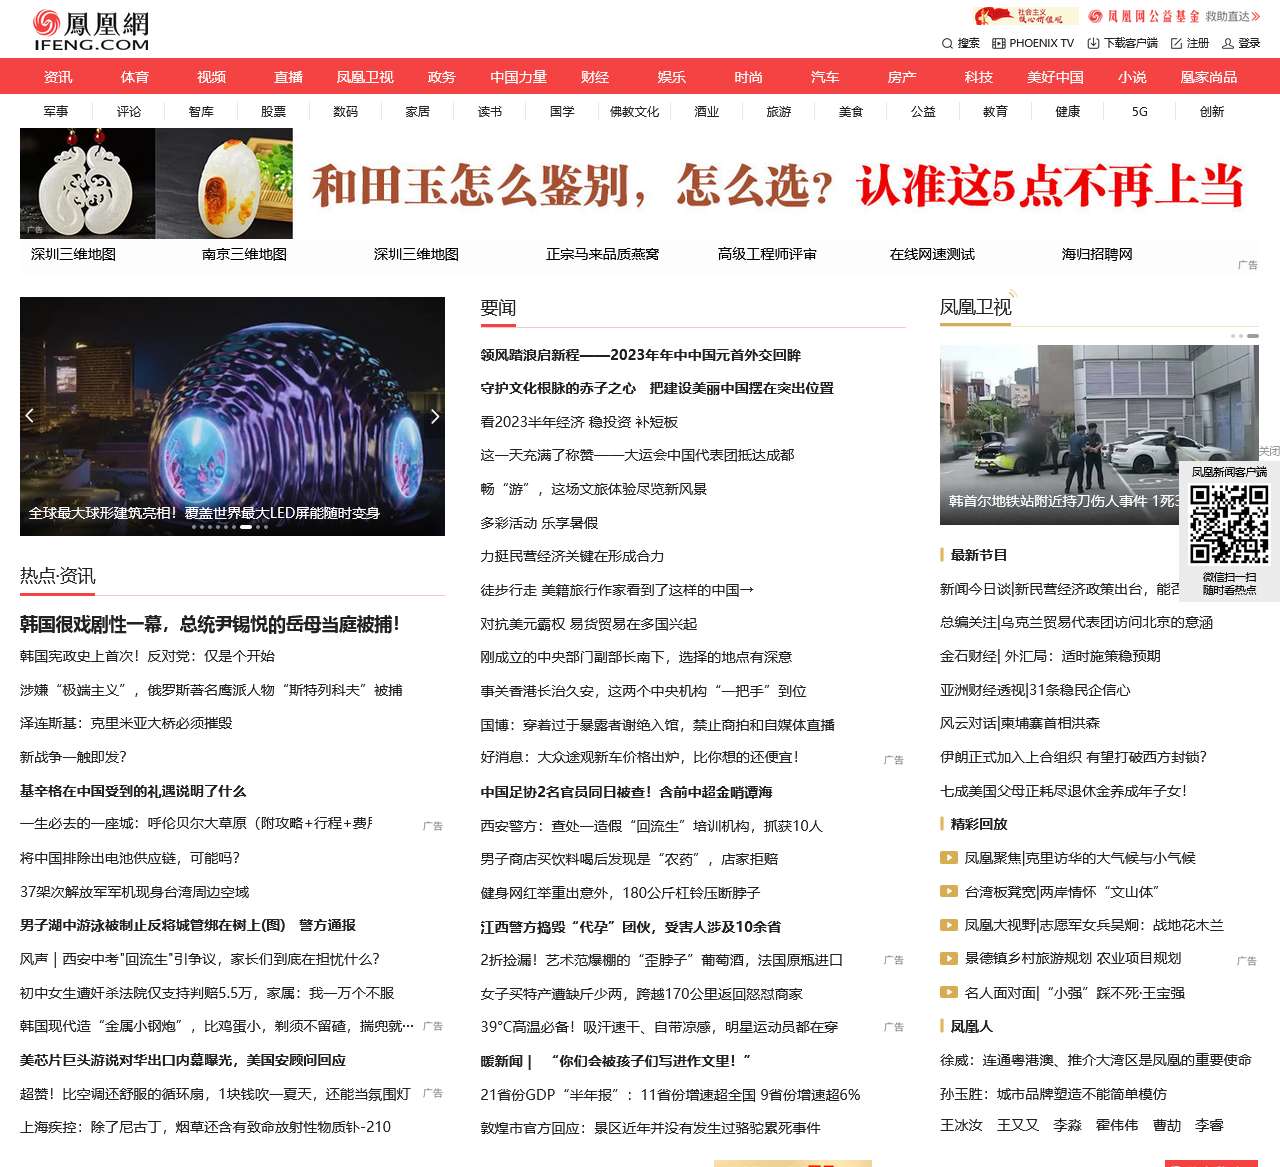Open 上海疾控 烟草钋-210 article

click(x=206, y=1127)
